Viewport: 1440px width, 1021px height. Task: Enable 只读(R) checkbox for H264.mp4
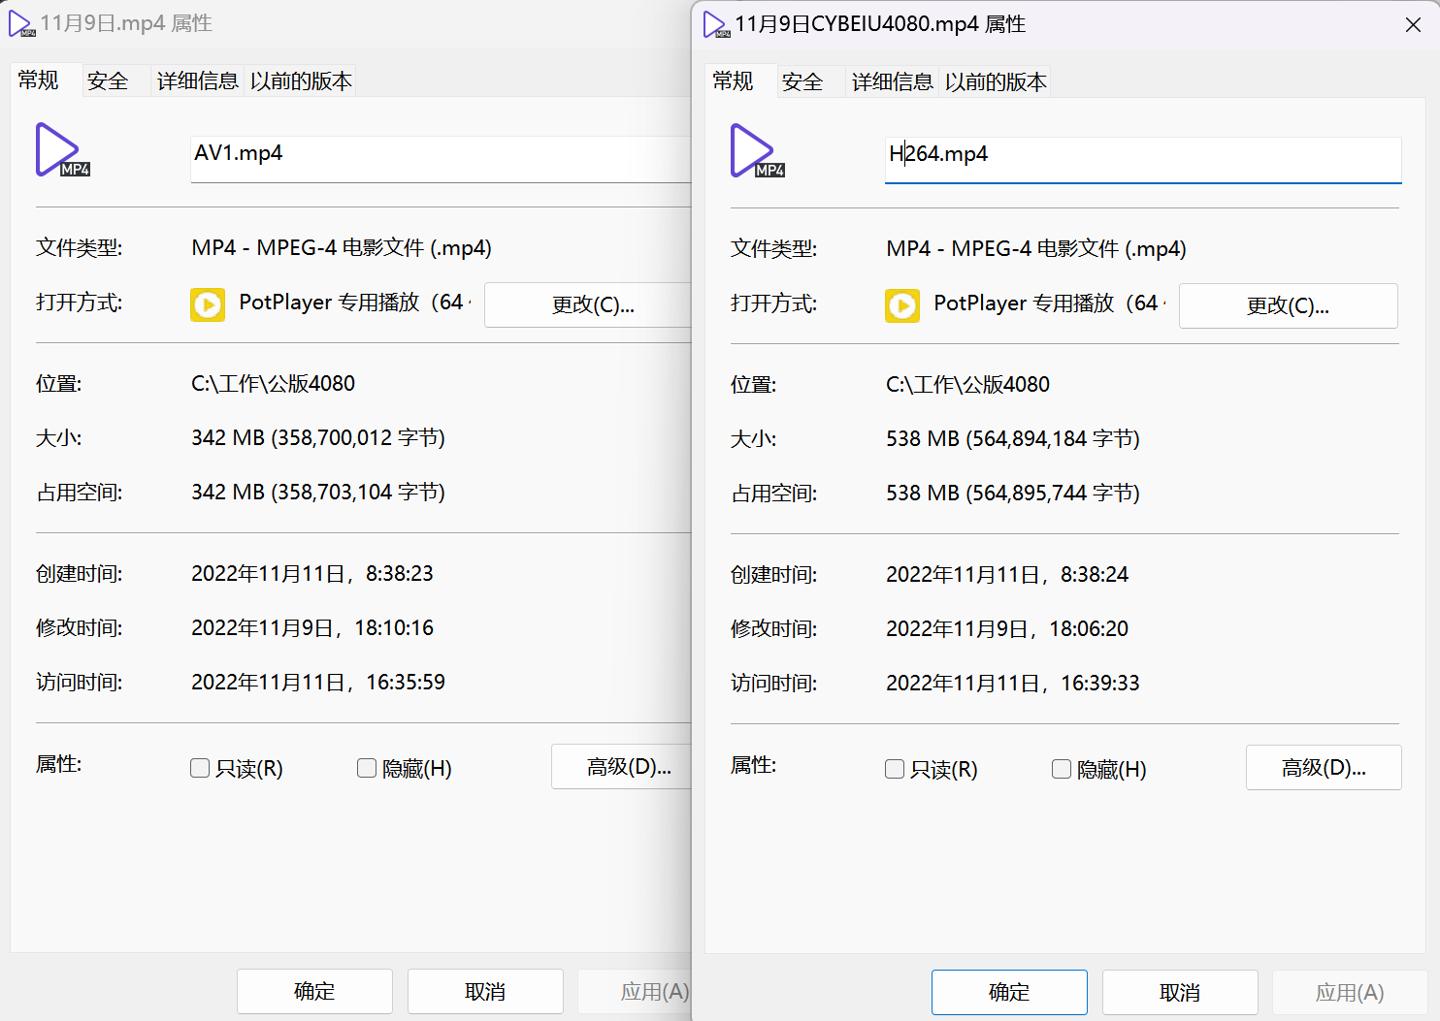pos(894,769)
